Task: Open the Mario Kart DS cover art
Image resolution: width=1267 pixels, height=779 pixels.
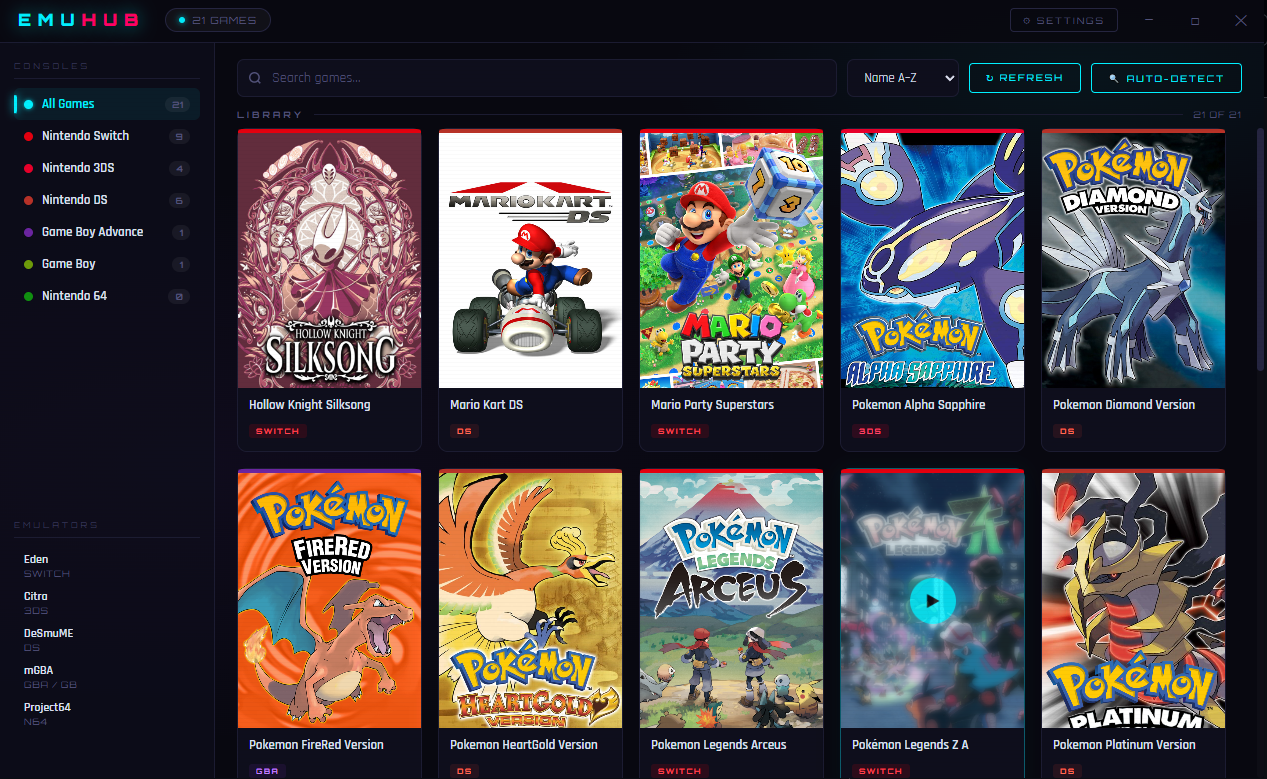Action: (530, 259)
